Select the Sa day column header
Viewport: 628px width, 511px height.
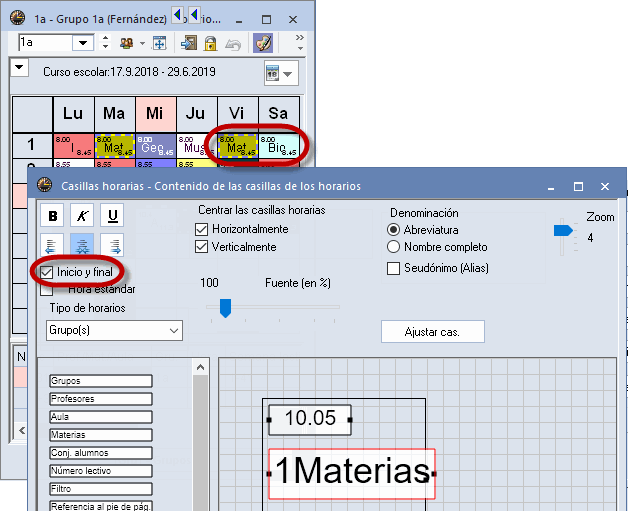click(279, 114)
